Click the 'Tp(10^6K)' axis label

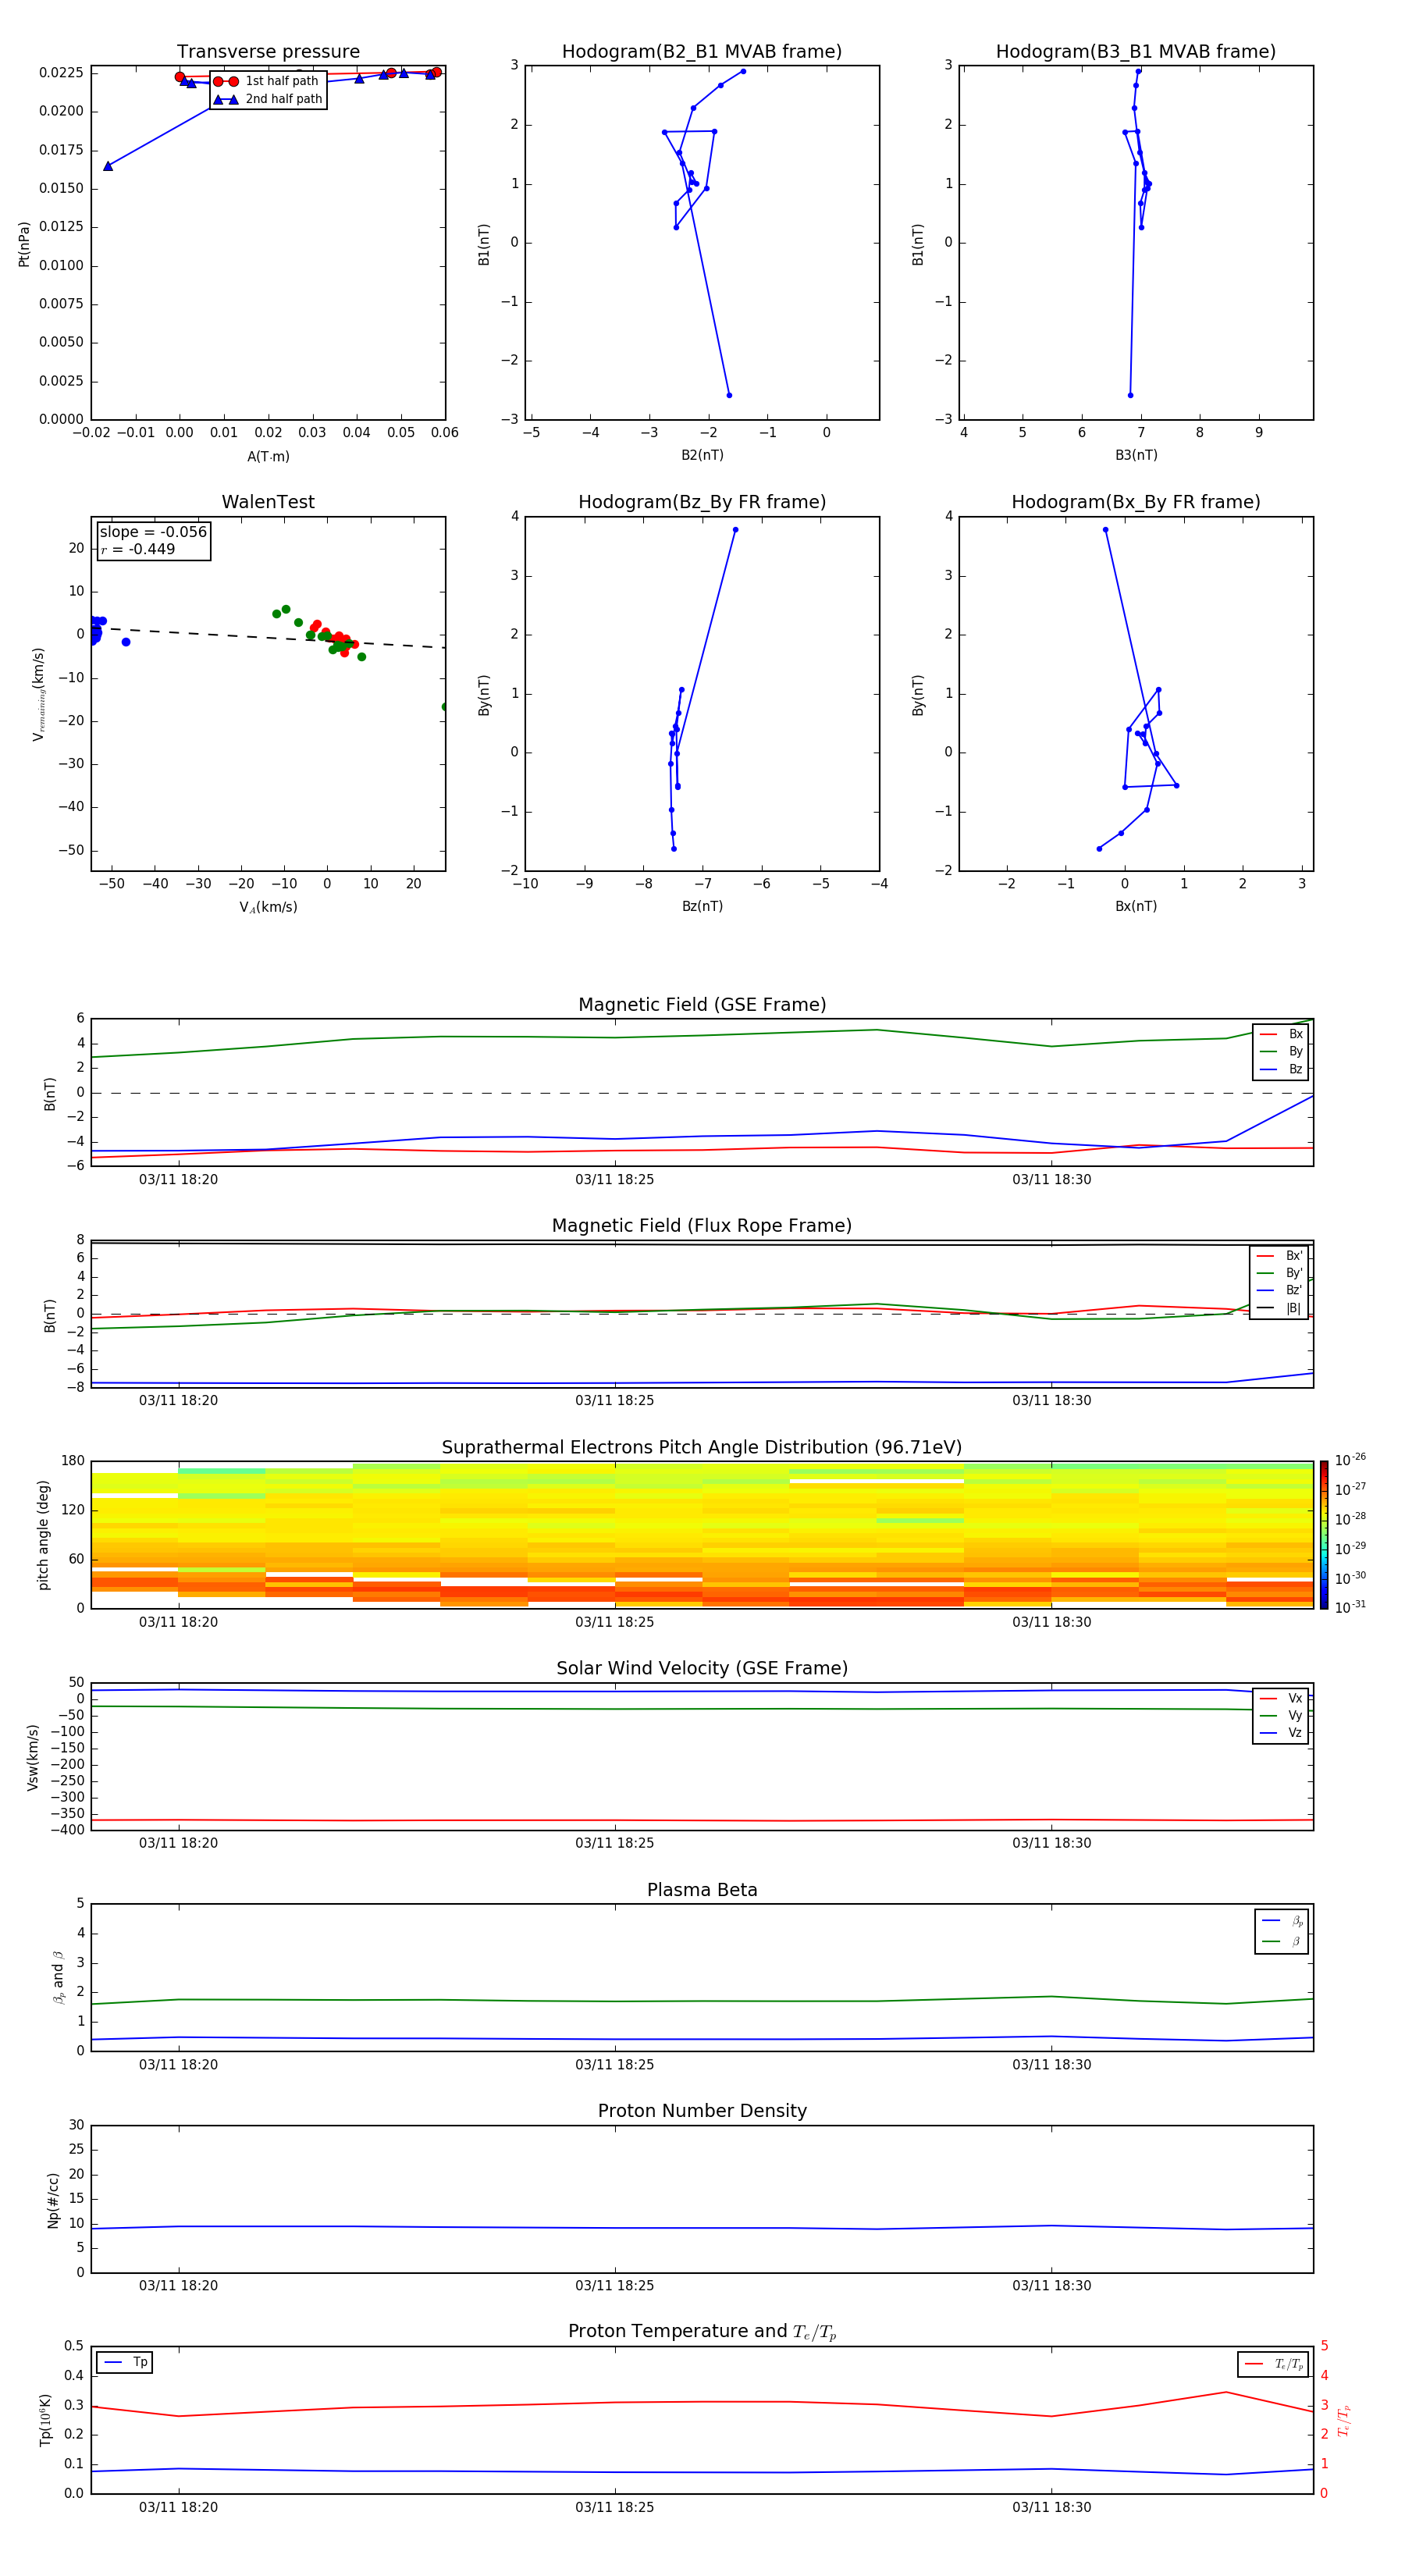coord(45,2420)
